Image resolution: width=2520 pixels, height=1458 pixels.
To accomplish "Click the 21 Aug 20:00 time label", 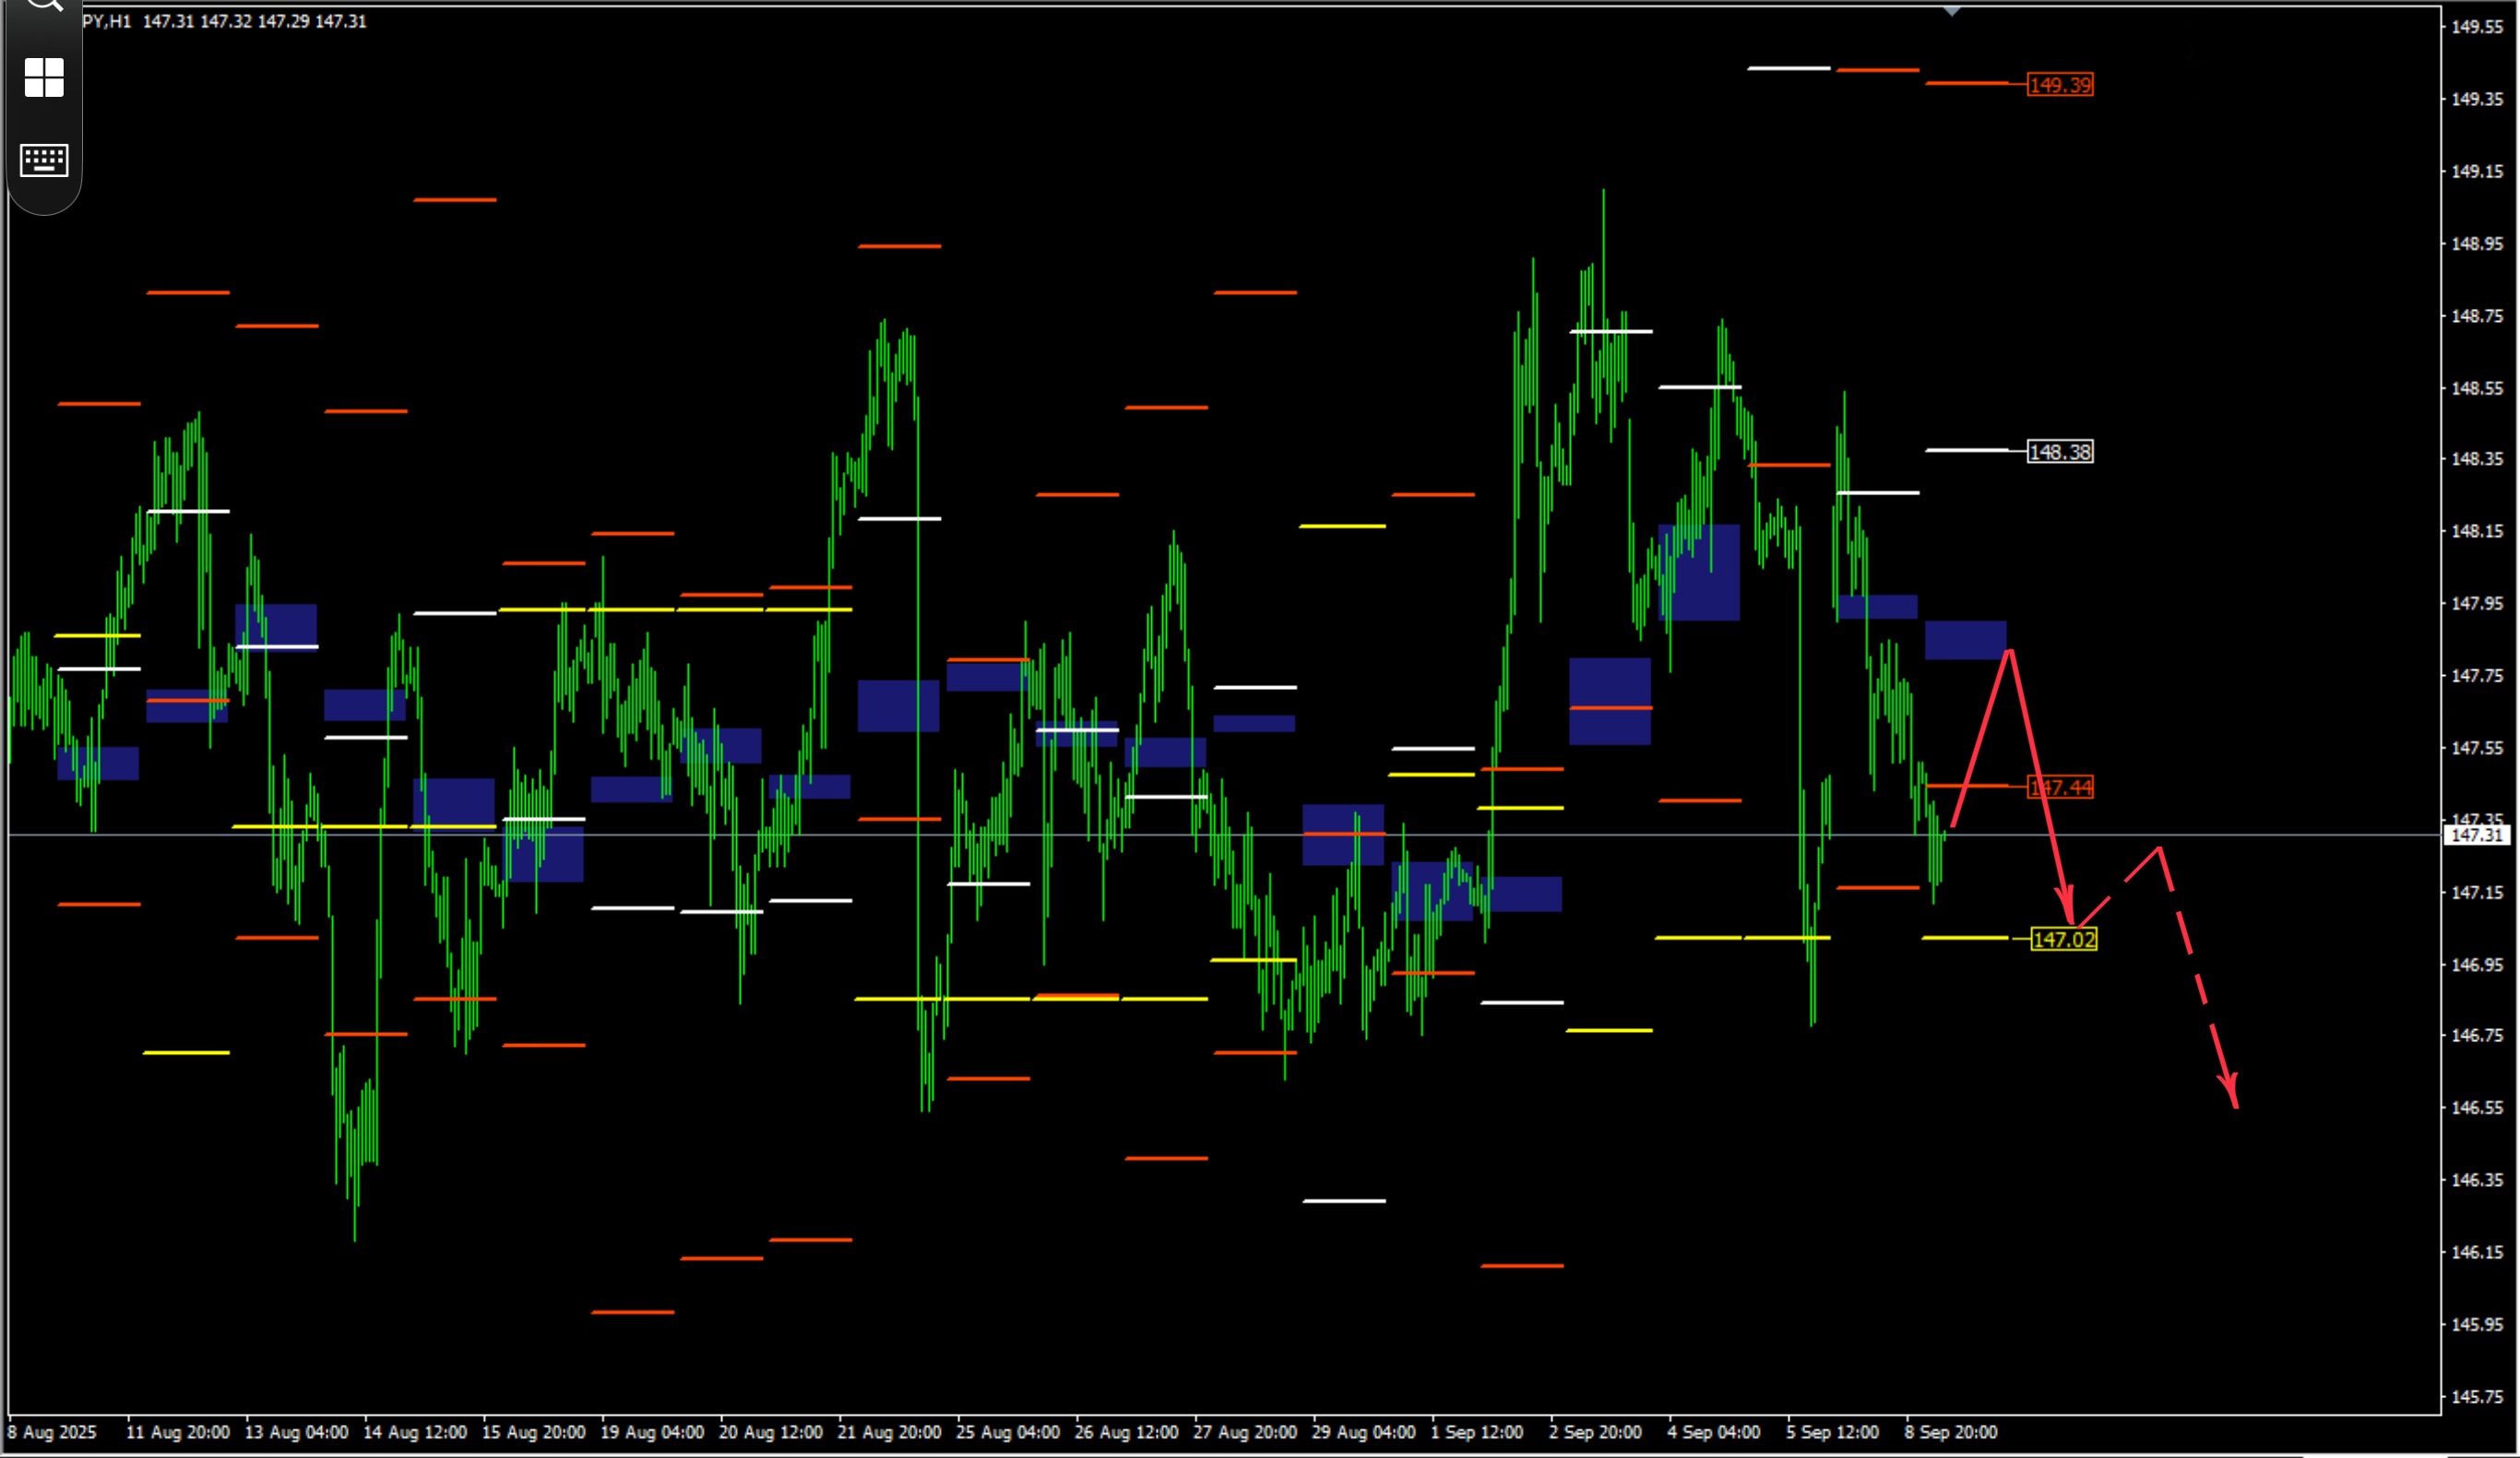I will pos(889,1432).
